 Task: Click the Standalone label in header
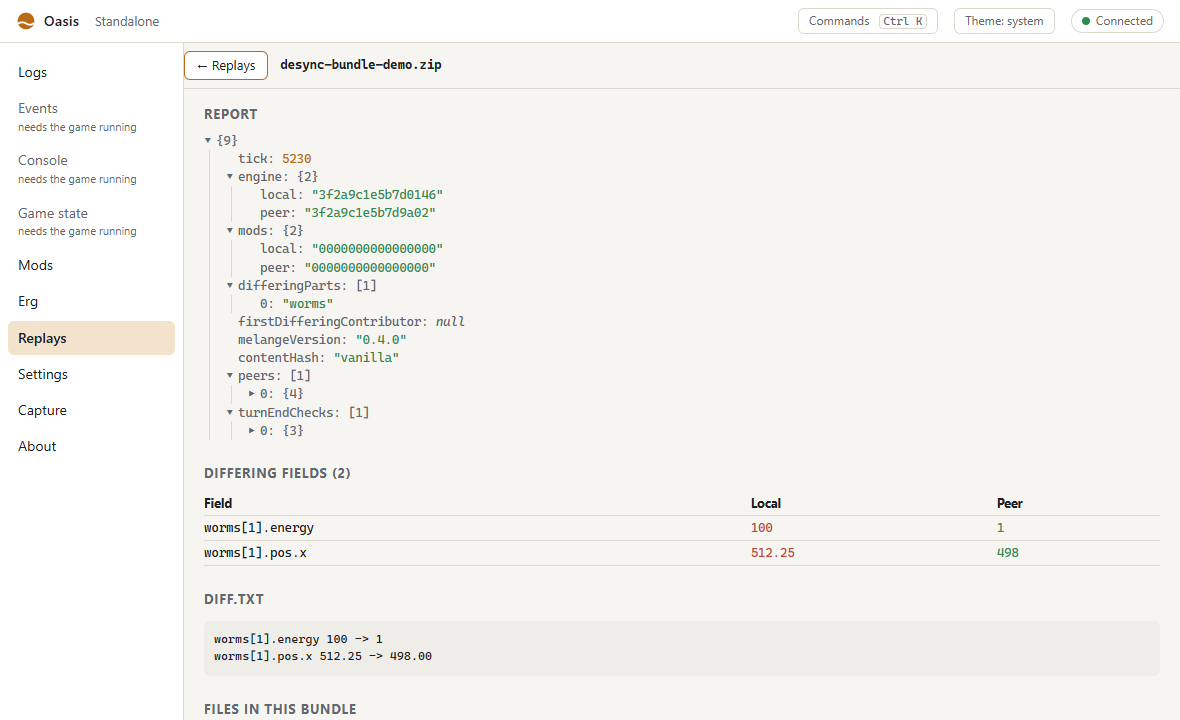pos(126,21)
